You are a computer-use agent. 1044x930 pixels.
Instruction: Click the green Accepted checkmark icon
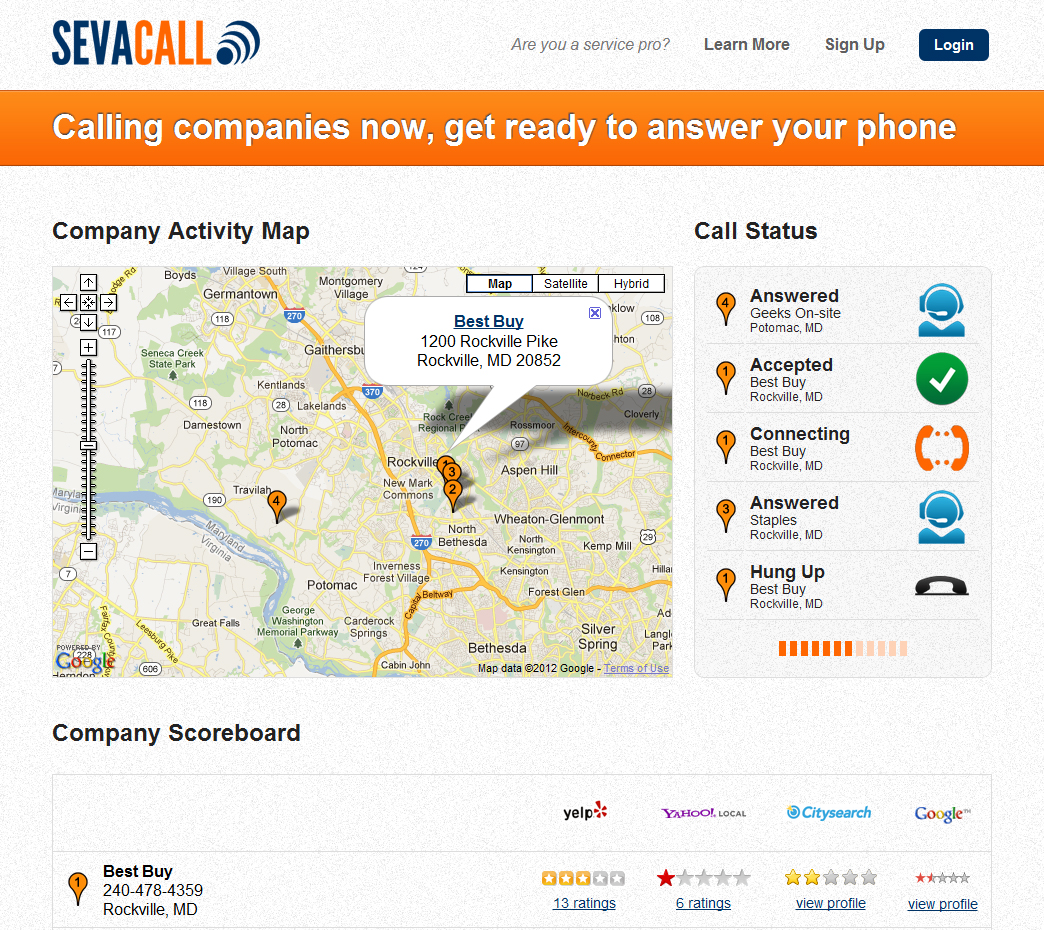[941, 379]
